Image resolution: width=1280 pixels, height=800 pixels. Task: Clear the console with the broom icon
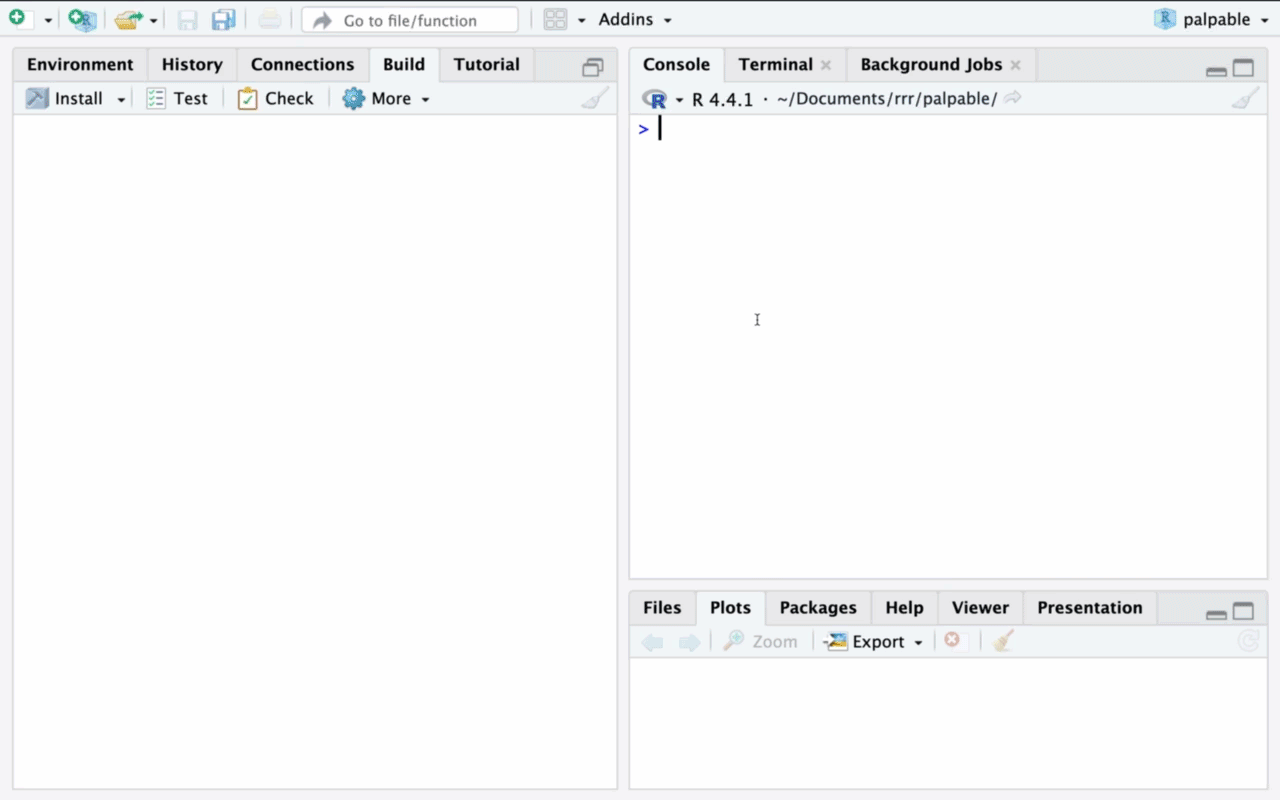[1245, 98]
